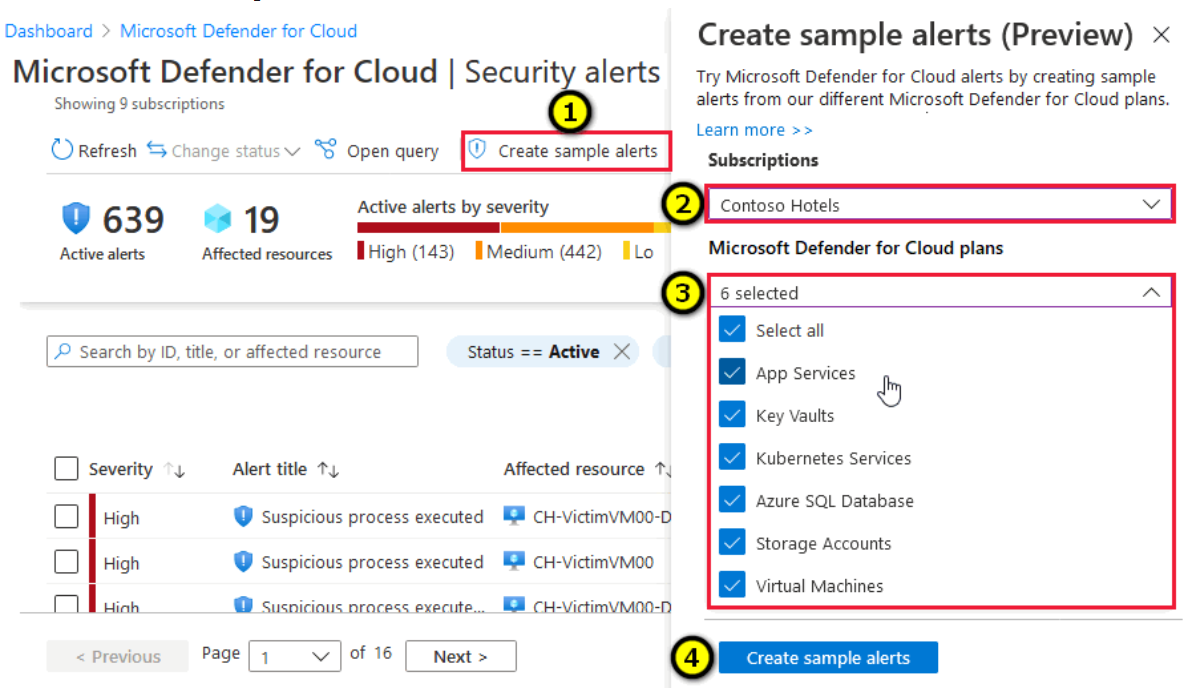Select the Open query icon
1189x690 pixels.
(325, 150)
